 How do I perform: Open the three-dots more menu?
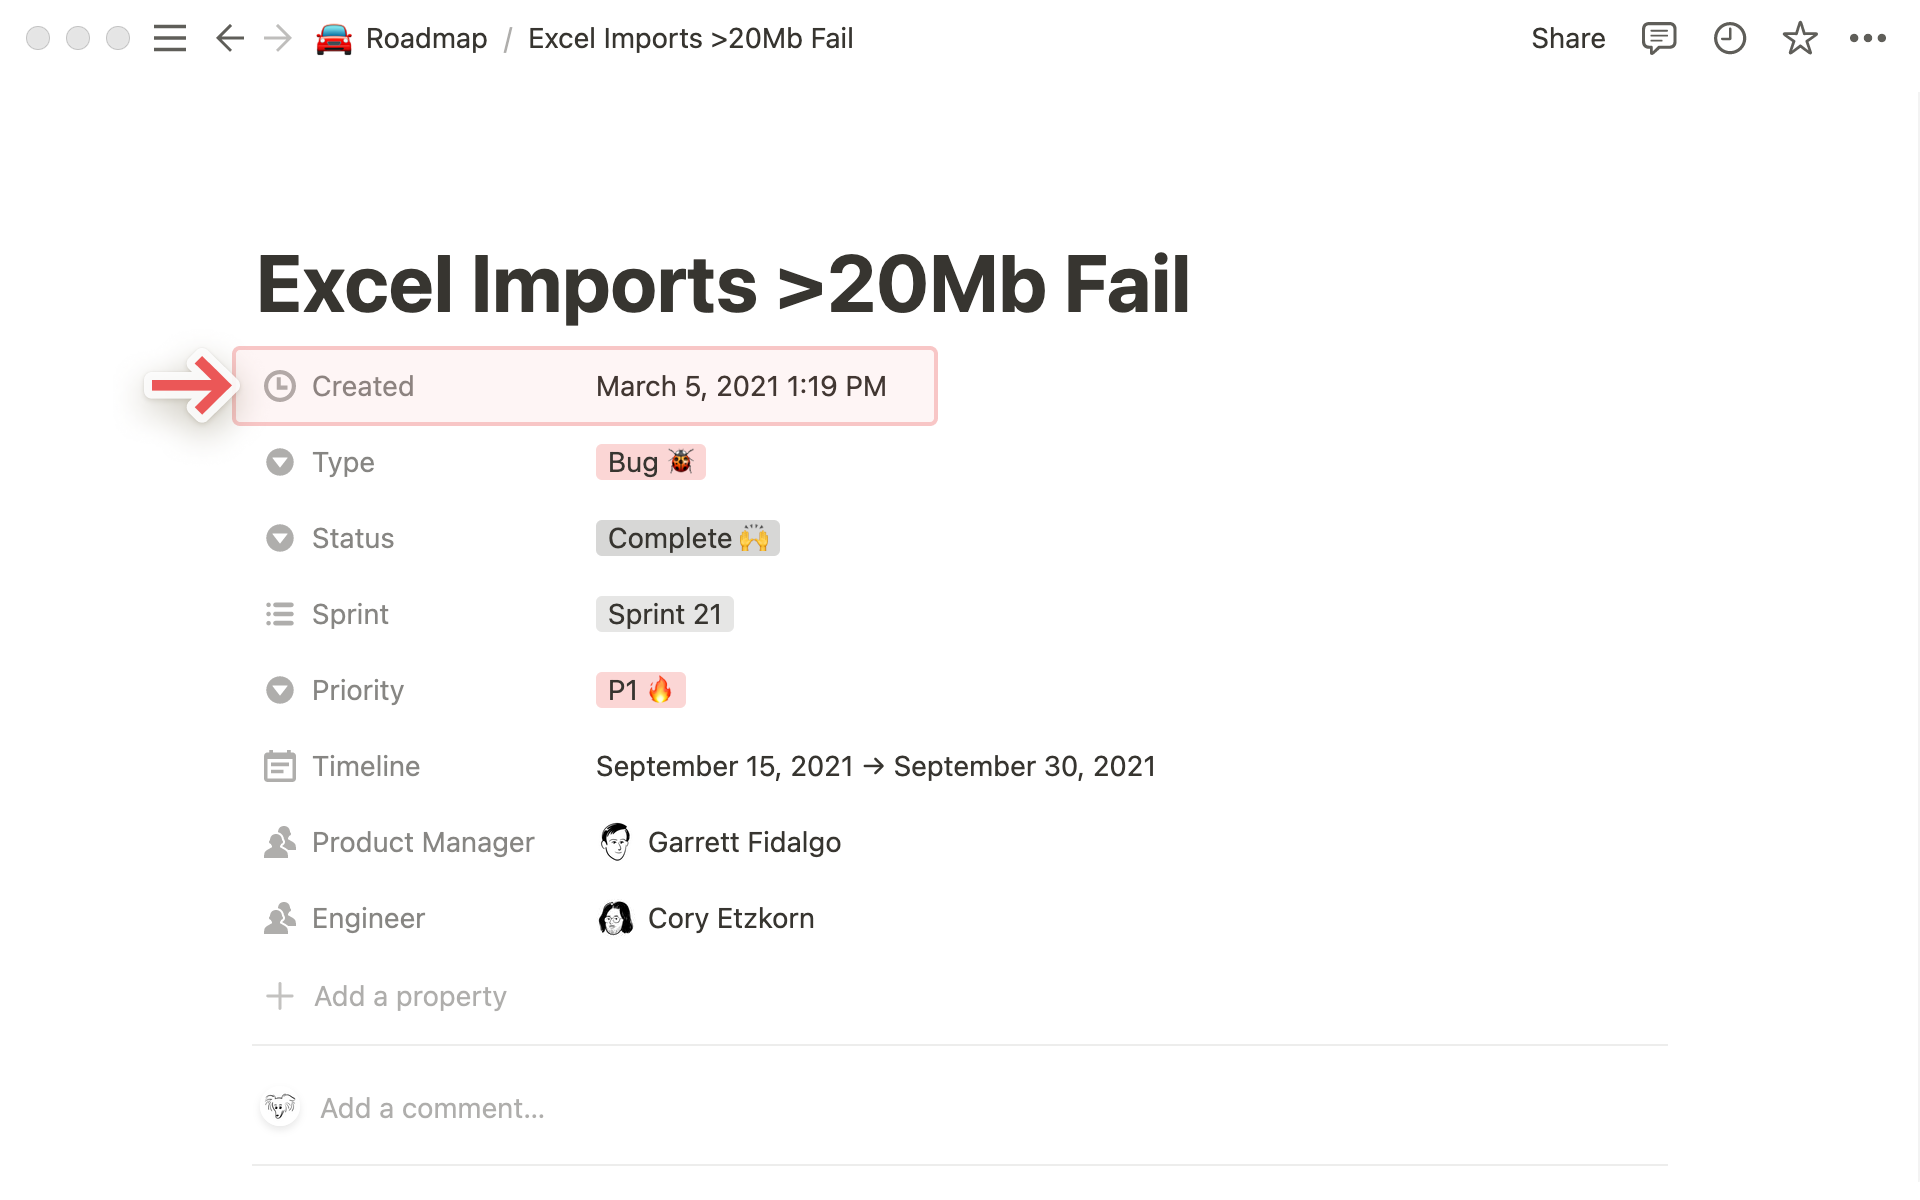coord(1867,39)
